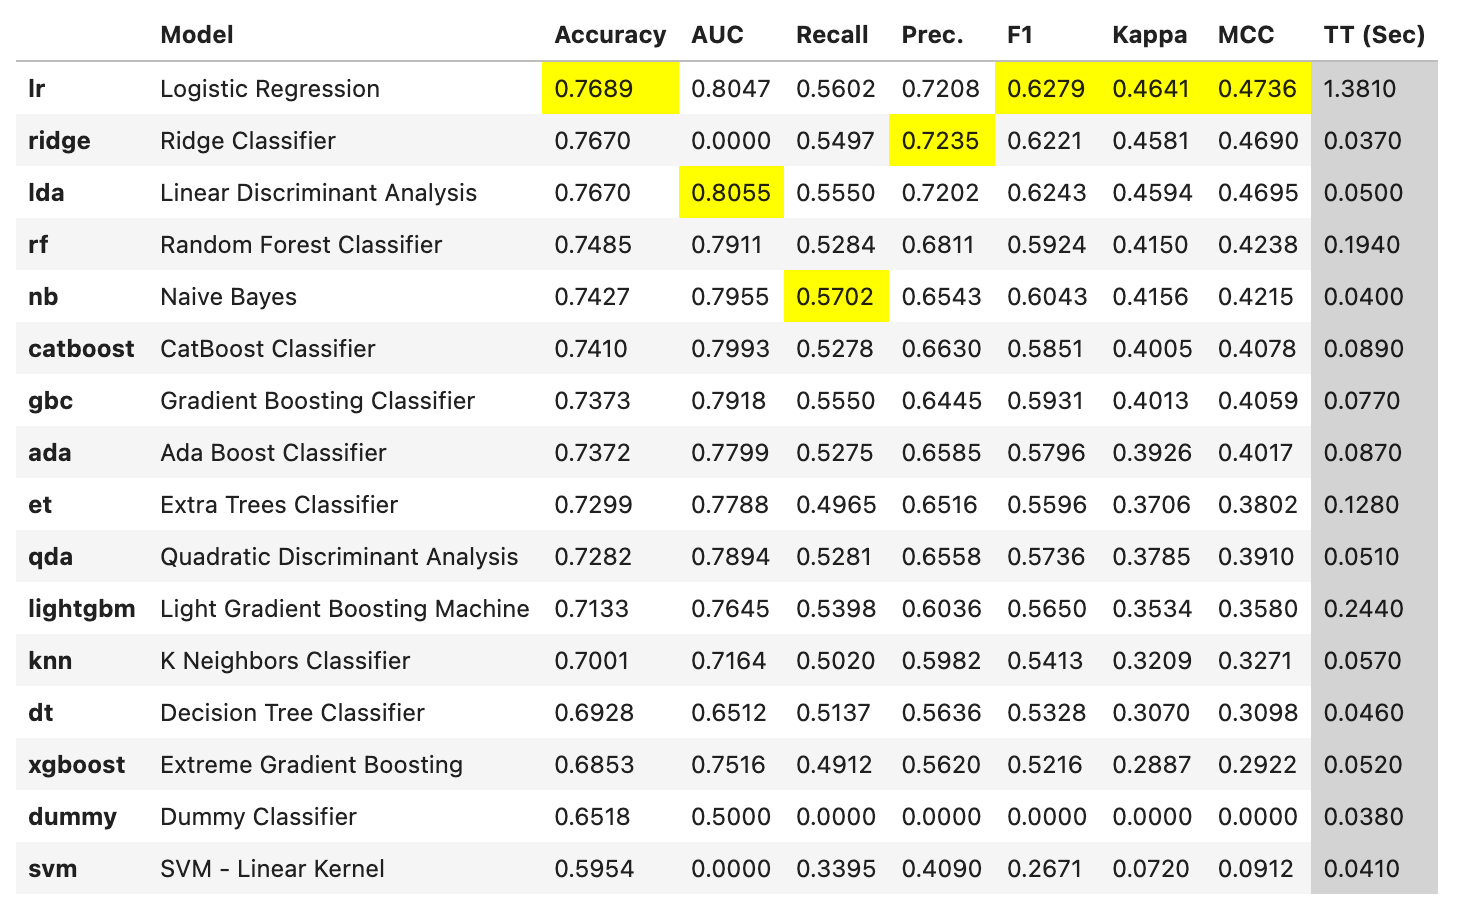Click the AUC column header
Viewport: 1478px width, 906px height.
coord(717,35)
